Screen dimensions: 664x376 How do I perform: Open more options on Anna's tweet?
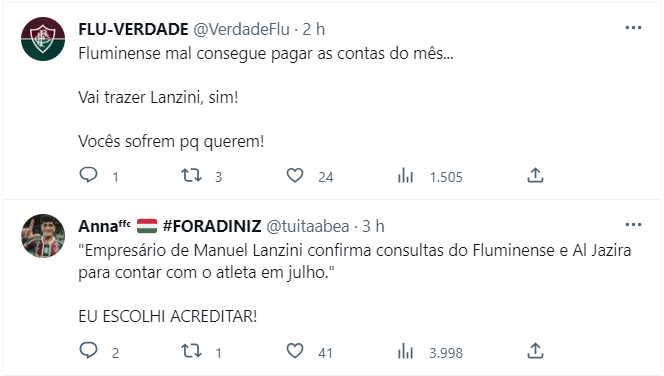point(633,224)
